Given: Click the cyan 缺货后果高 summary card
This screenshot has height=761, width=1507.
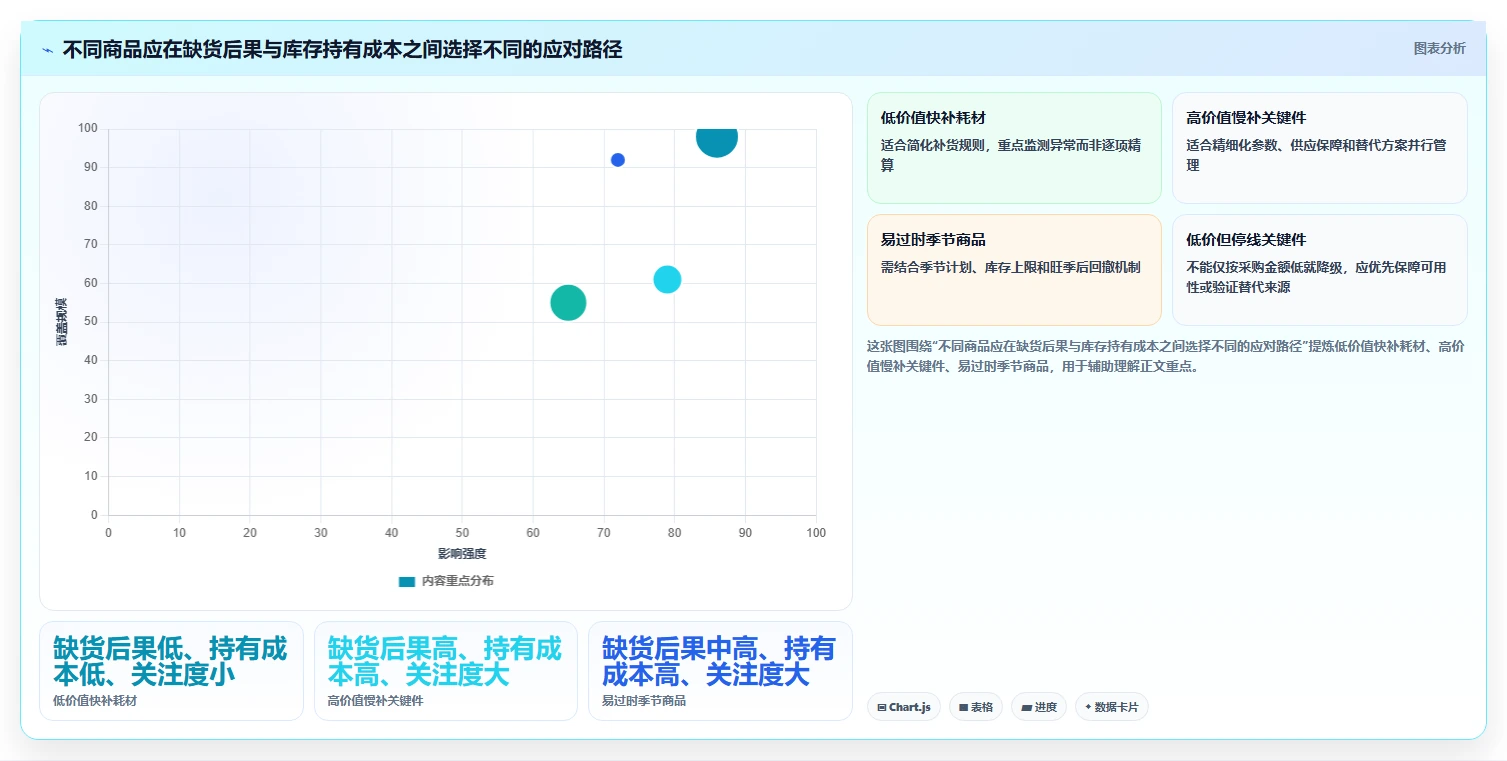Looking at the screenshot, I should (446, 671).
